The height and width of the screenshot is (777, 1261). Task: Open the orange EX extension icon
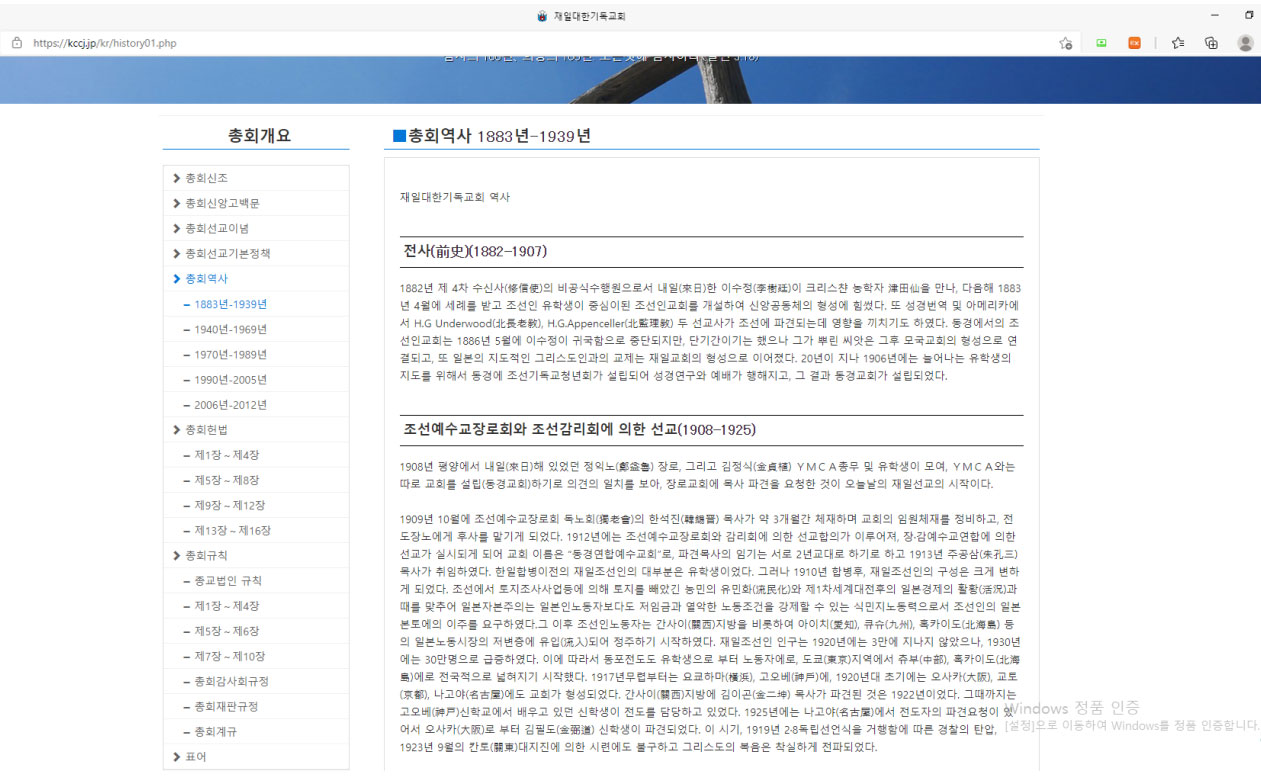pos(1134,43)
